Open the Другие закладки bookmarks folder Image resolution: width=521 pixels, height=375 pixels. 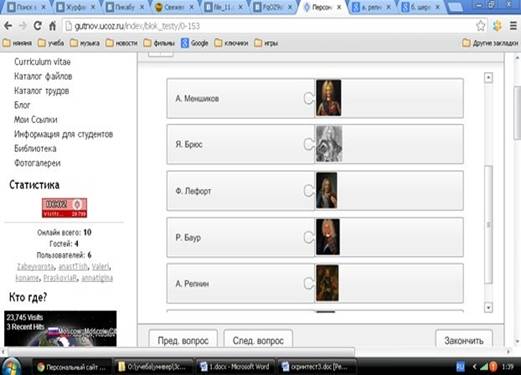(490, 43)
